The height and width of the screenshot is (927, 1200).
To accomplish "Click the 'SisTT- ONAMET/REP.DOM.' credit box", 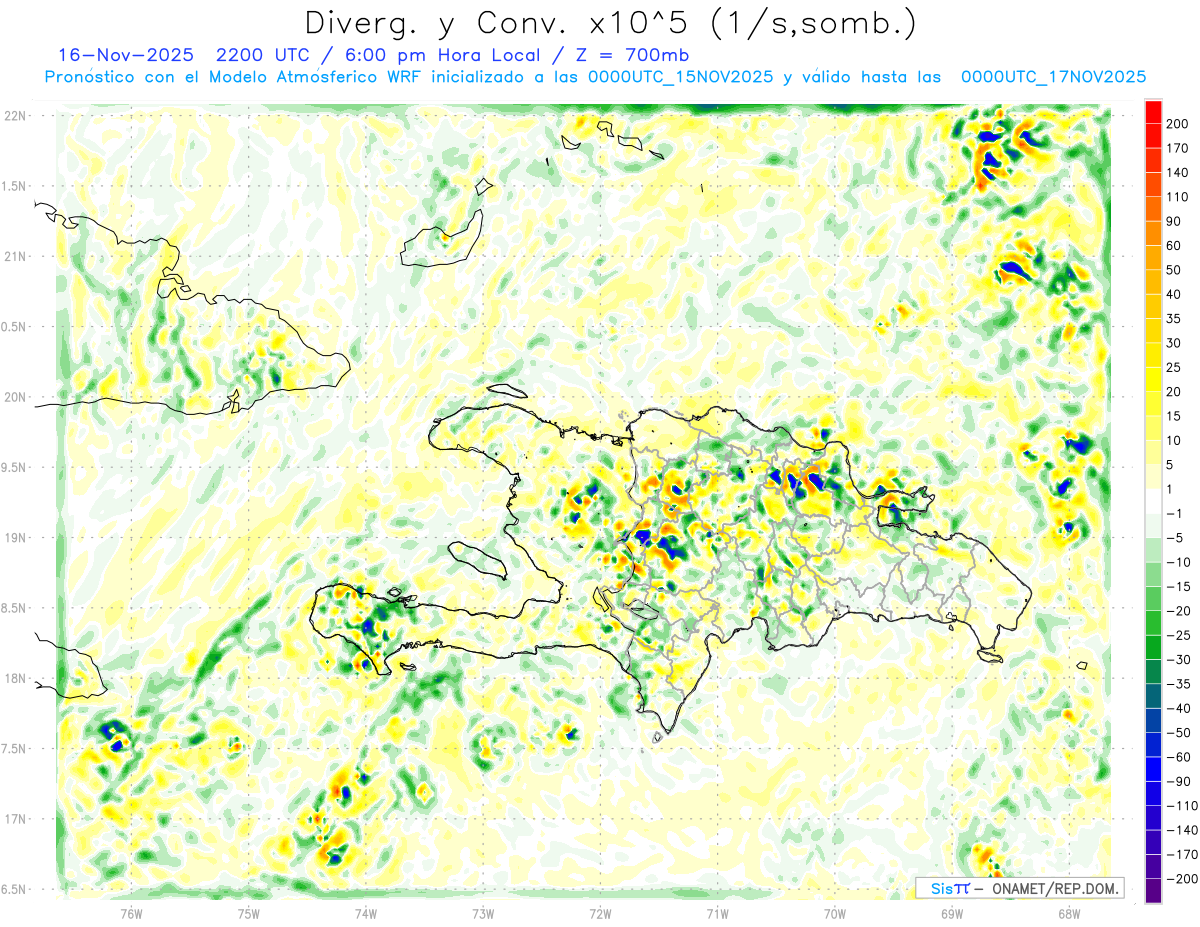I will [x=1019, y=888].
